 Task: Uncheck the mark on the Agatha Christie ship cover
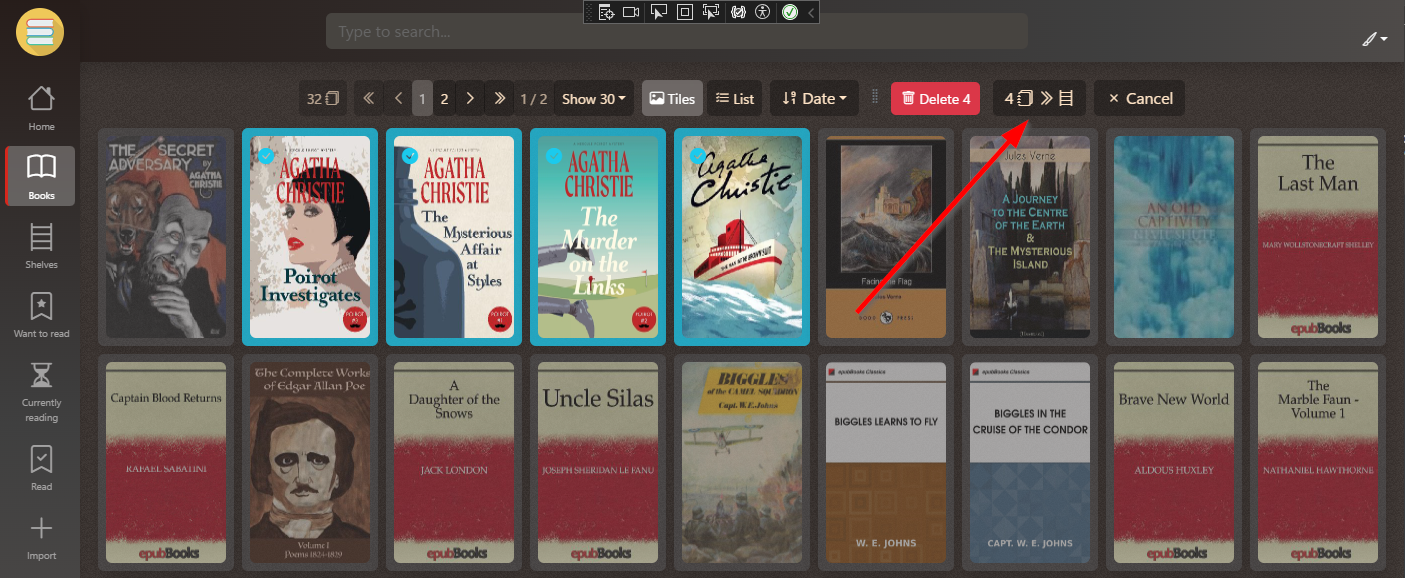697,155
